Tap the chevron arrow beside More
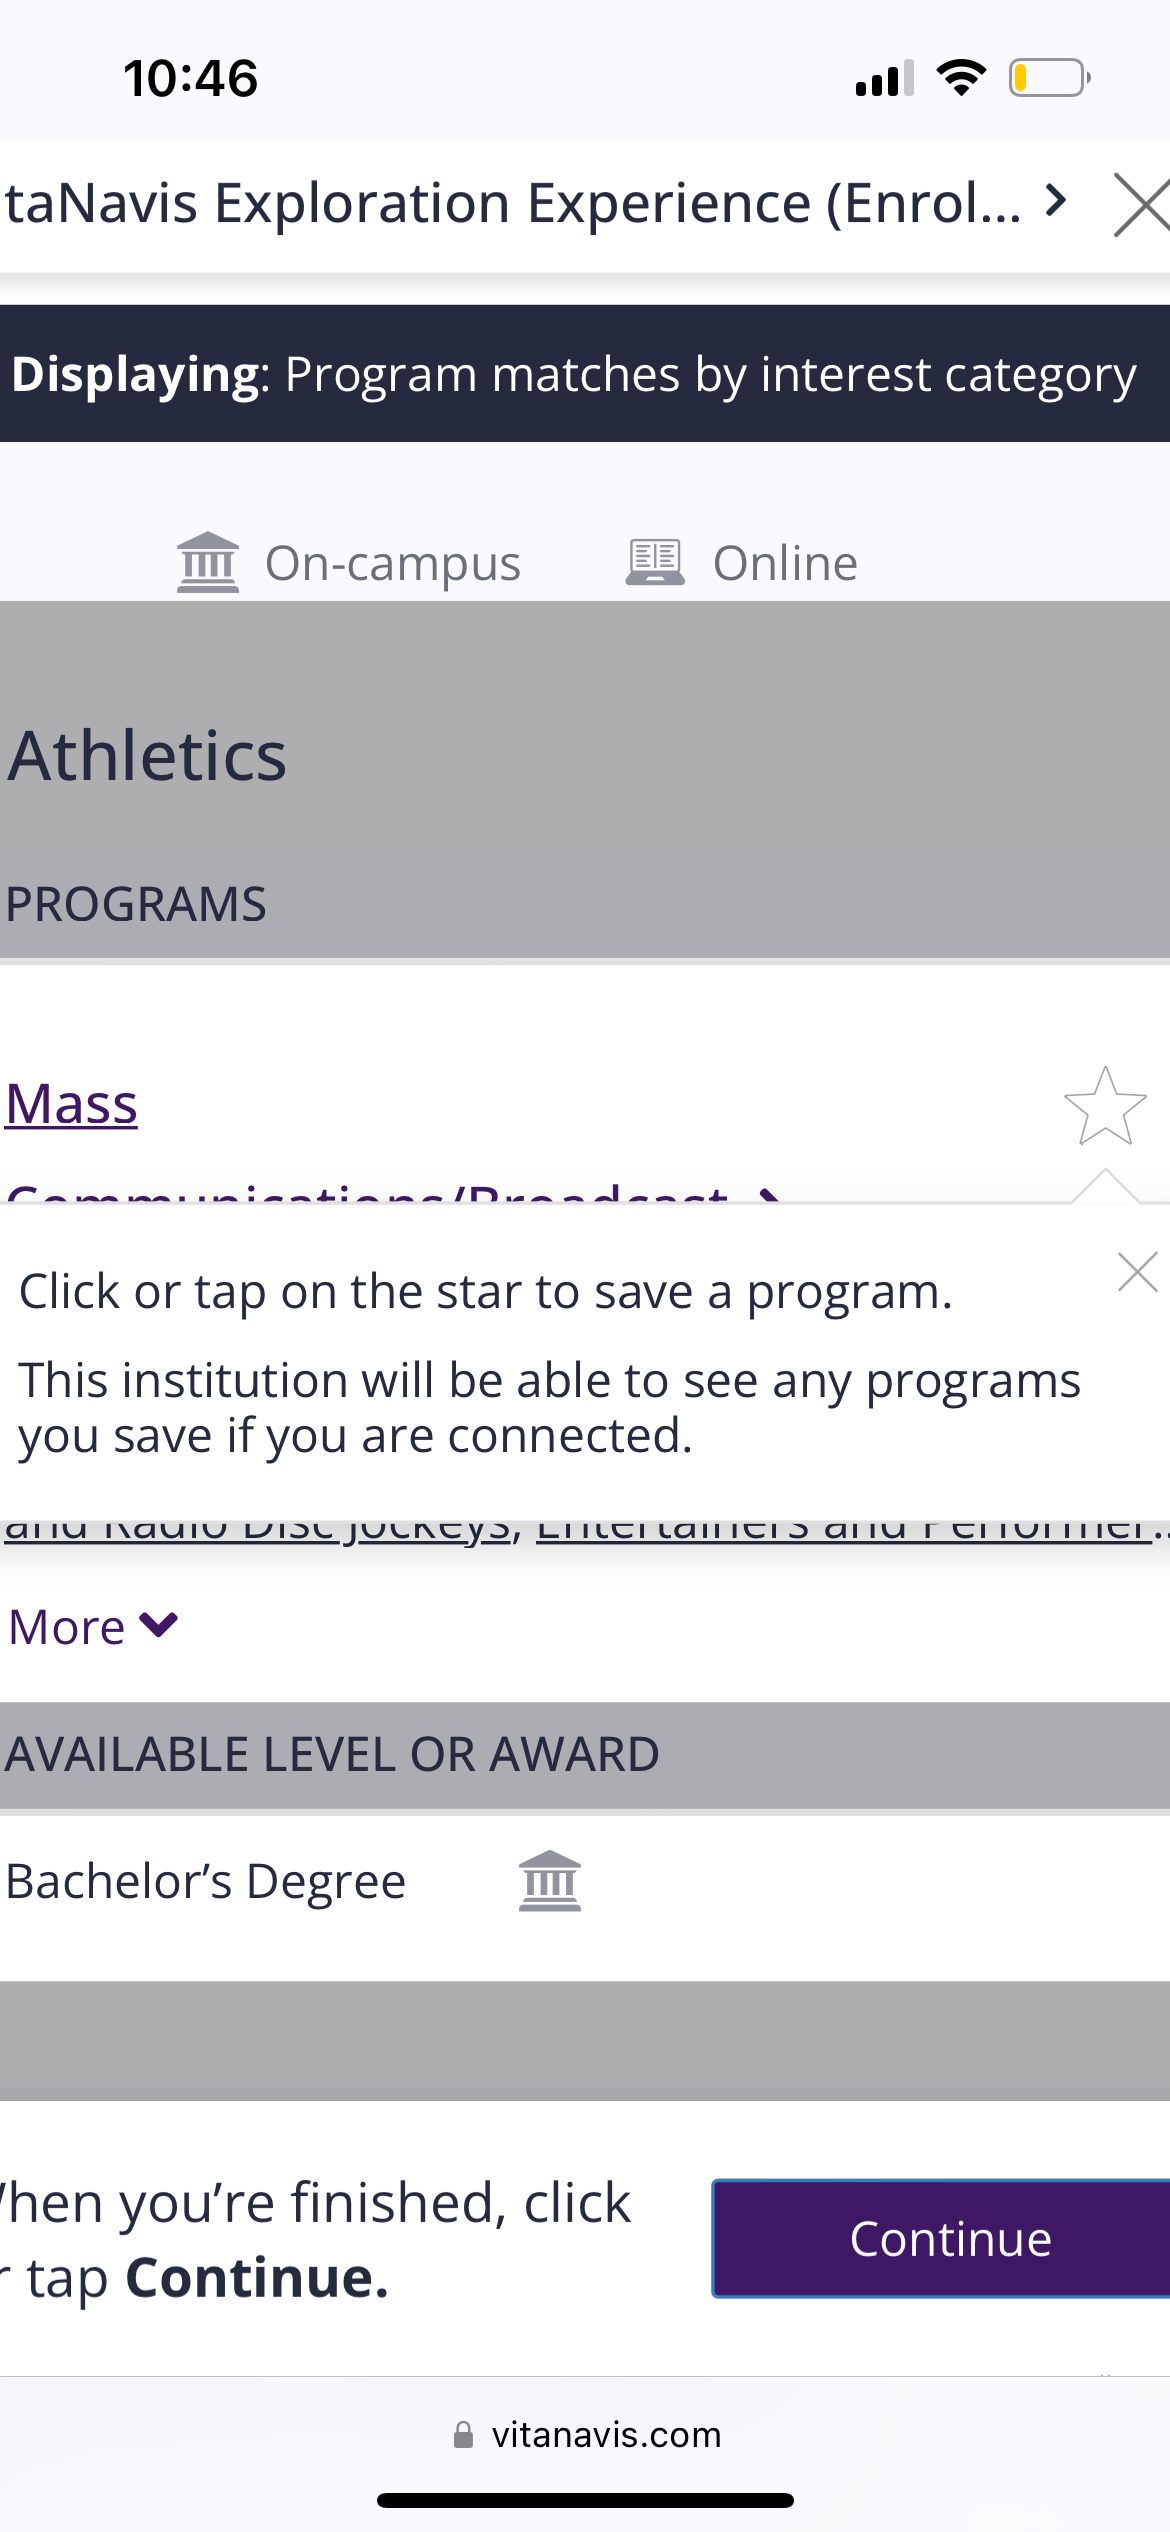1170x2532 pixels. click(159, 1624)
